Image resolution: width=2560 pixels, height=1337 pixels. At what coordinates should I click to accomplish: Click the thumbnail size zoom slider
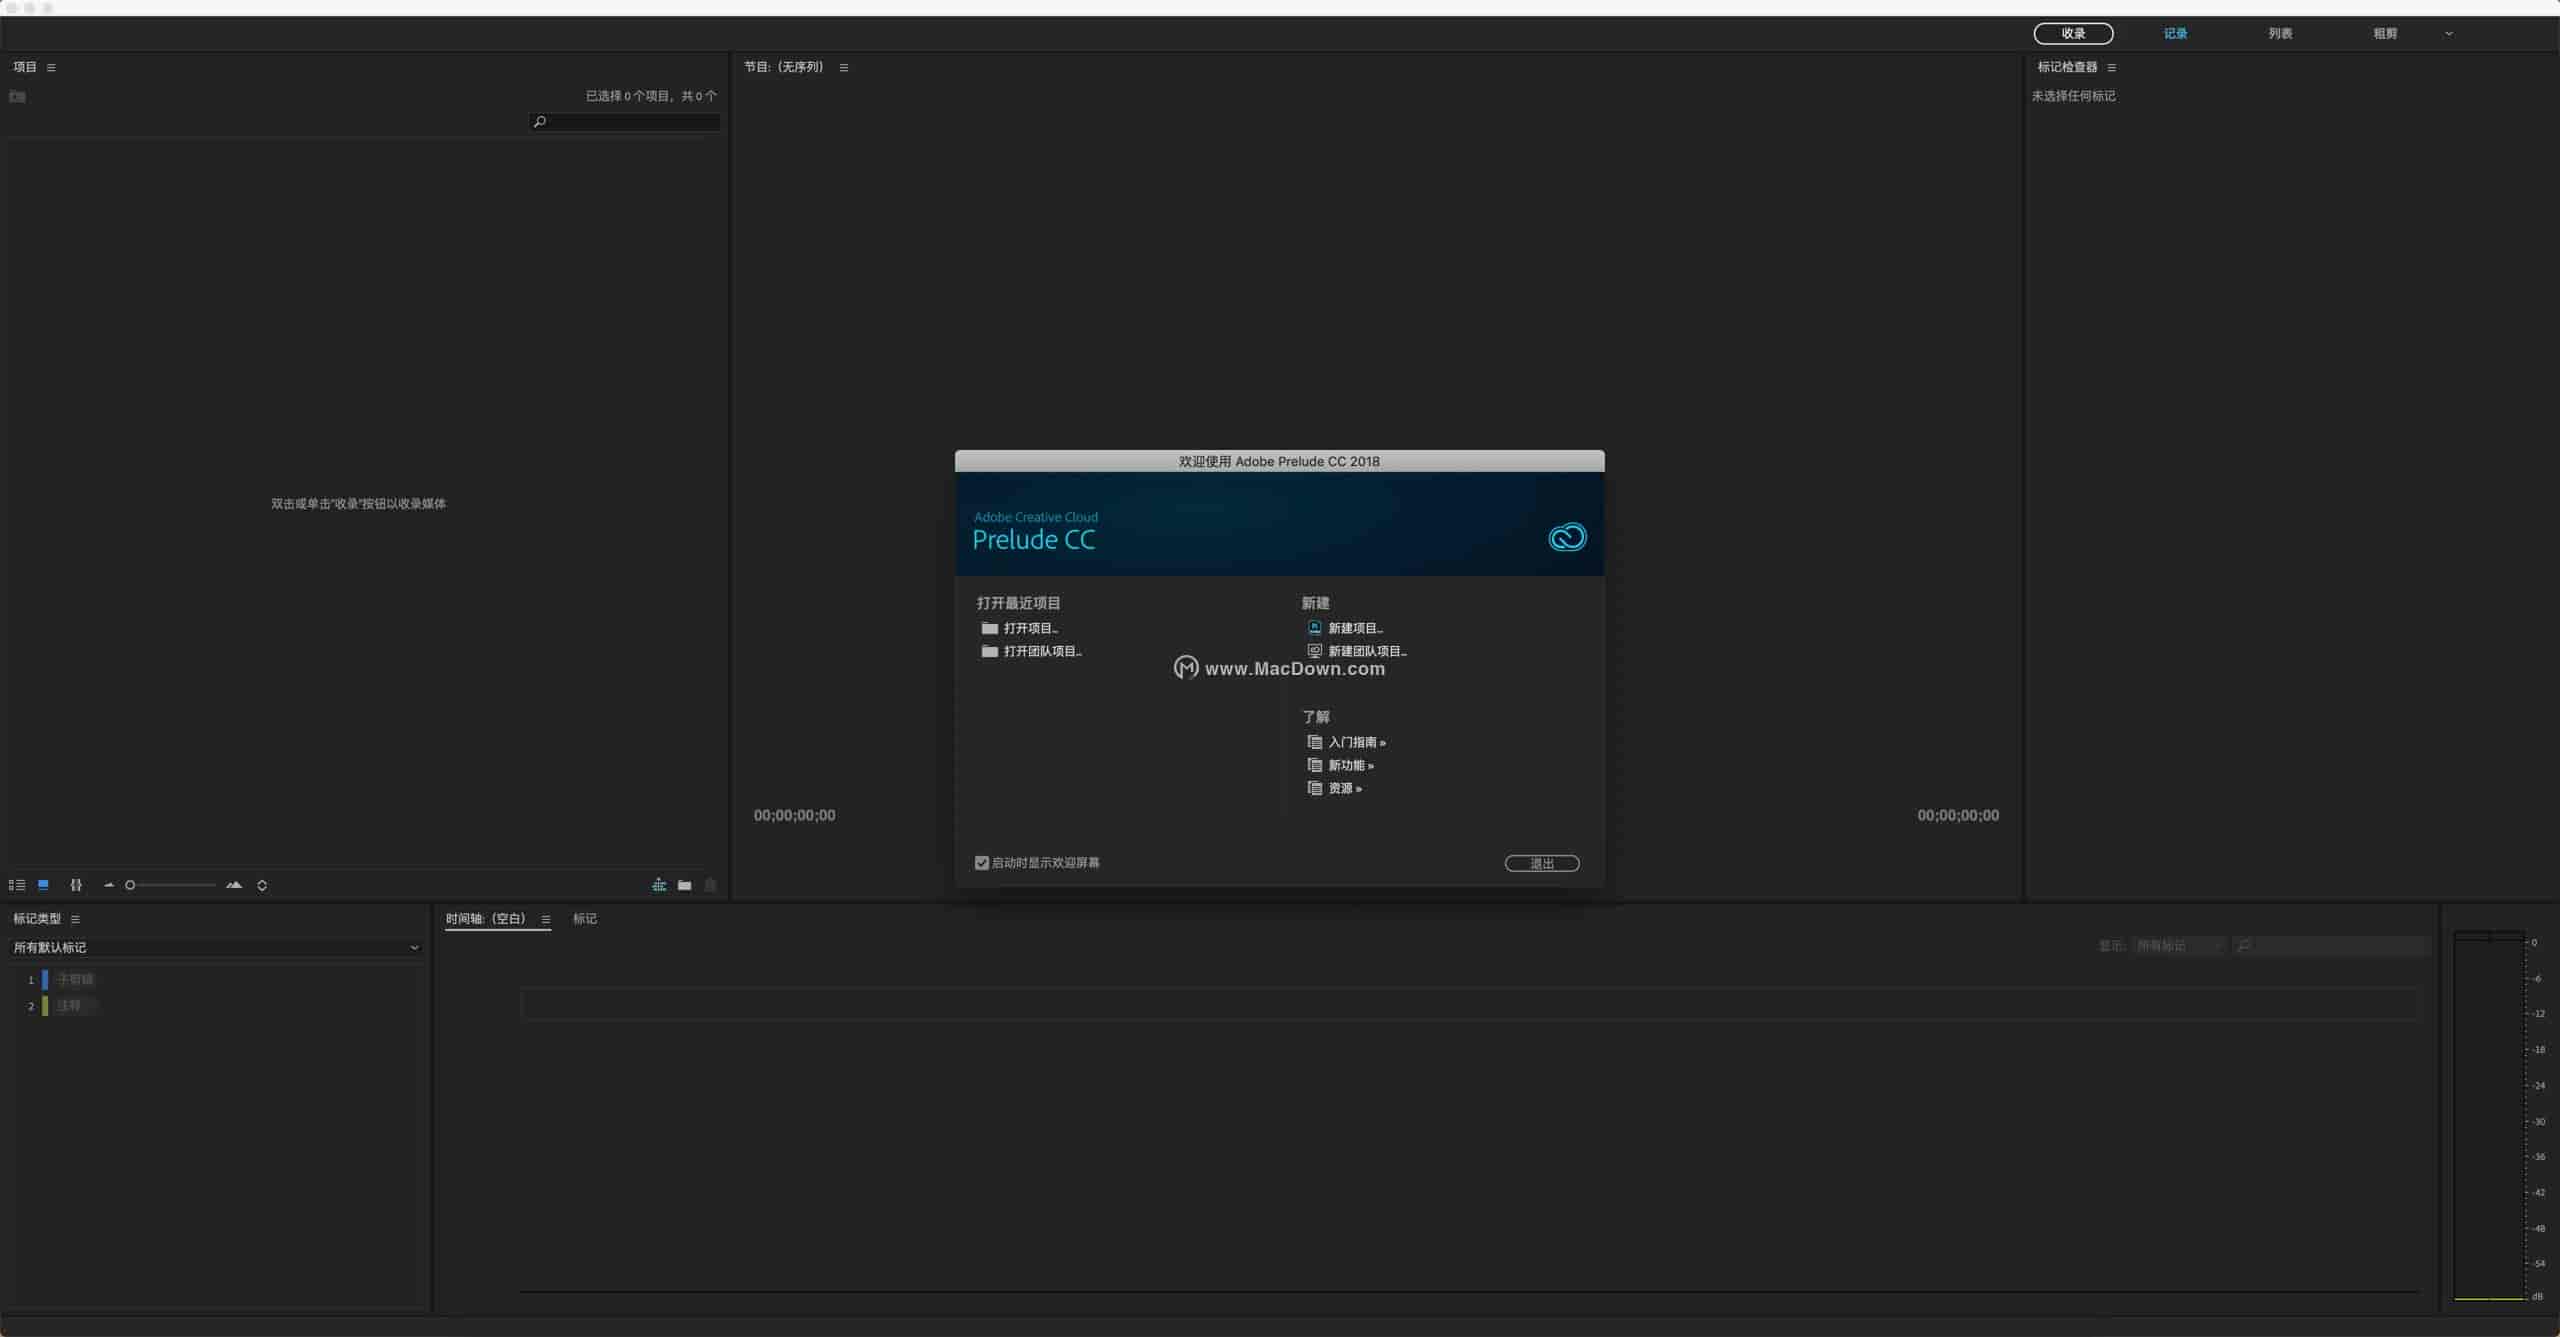coord(172,885)
